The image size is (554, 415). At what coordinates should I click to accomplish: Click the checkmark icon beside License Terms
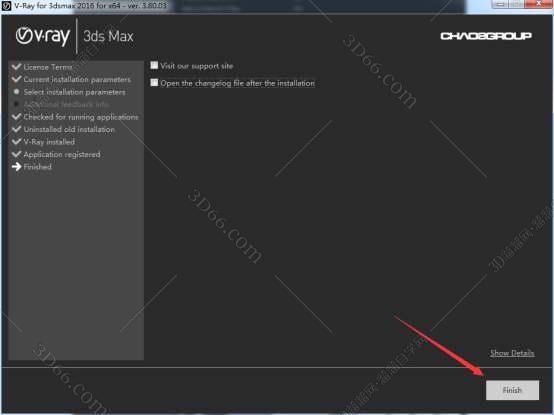(16, 66)
